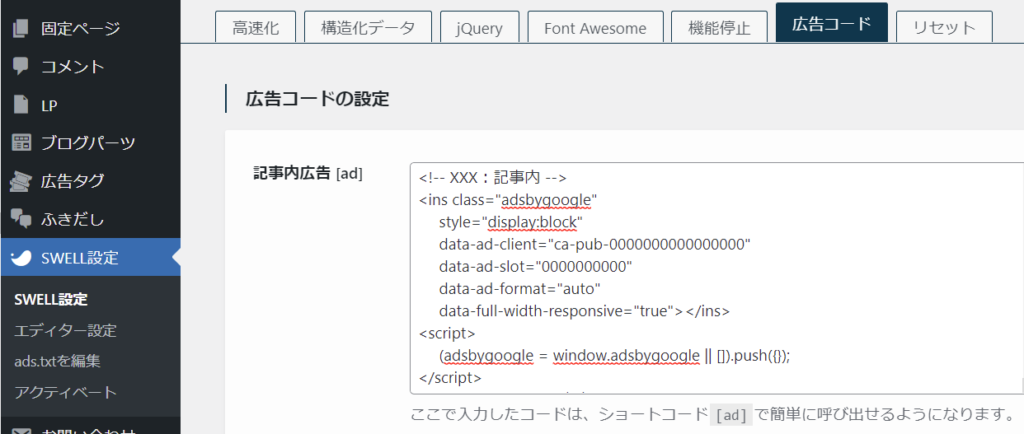Click the data-ad-client line in the code
The image size is (1024, 434).
click(594, 244)
